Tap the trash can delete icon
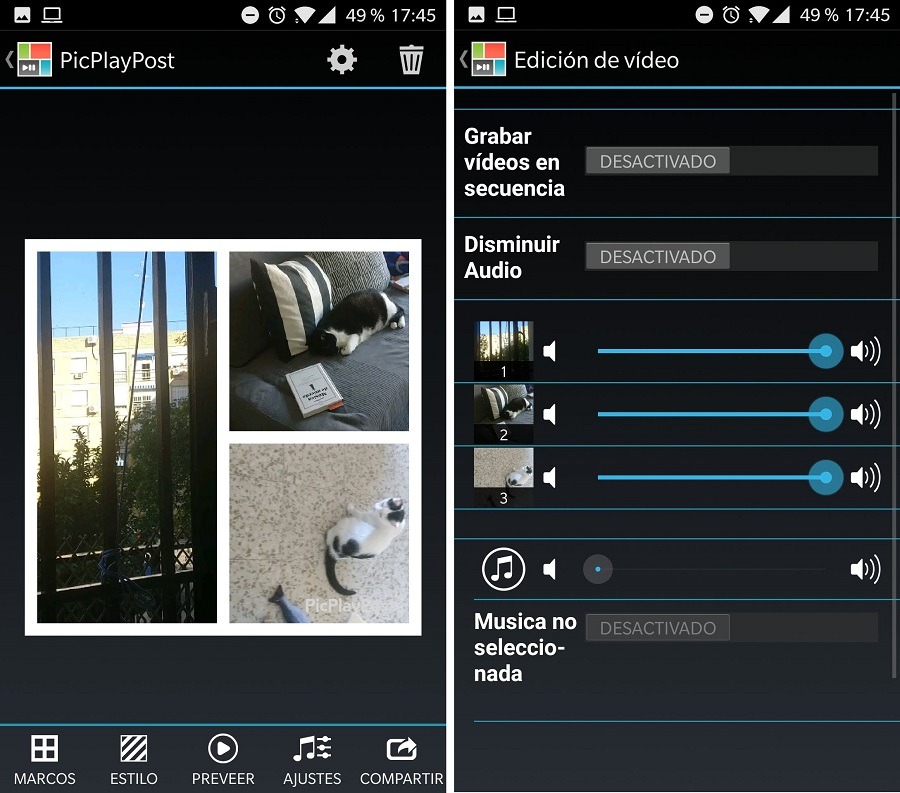Viewport: 900px width, 793px height. tap(411, 60)
